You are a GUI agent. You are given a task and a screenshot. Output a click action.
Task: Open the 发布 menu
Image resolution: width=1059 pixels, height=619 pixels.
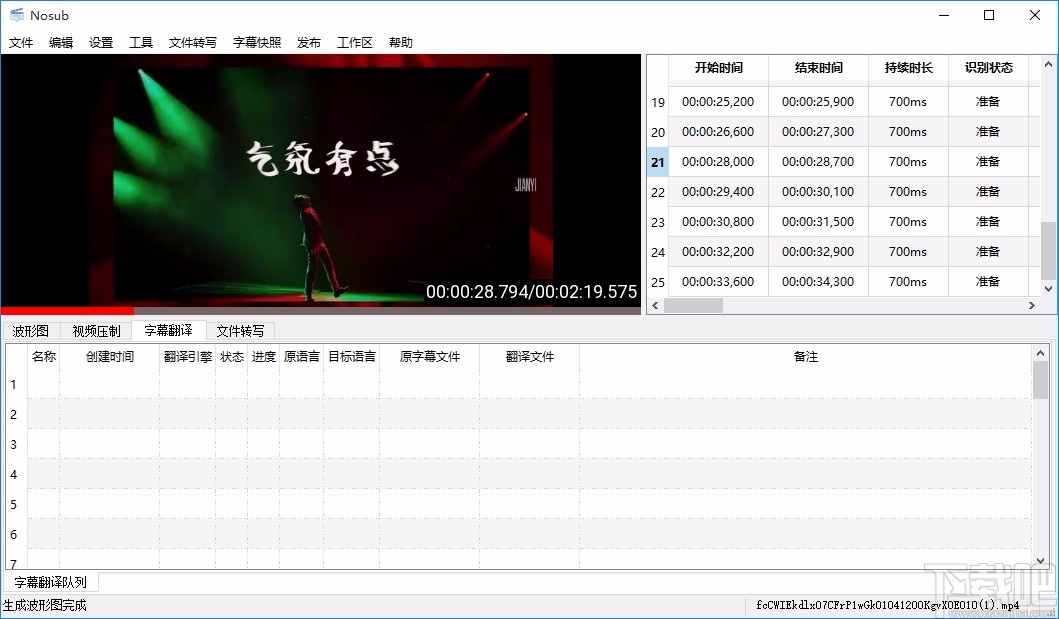pyautogui.click(x=309, y=43)
